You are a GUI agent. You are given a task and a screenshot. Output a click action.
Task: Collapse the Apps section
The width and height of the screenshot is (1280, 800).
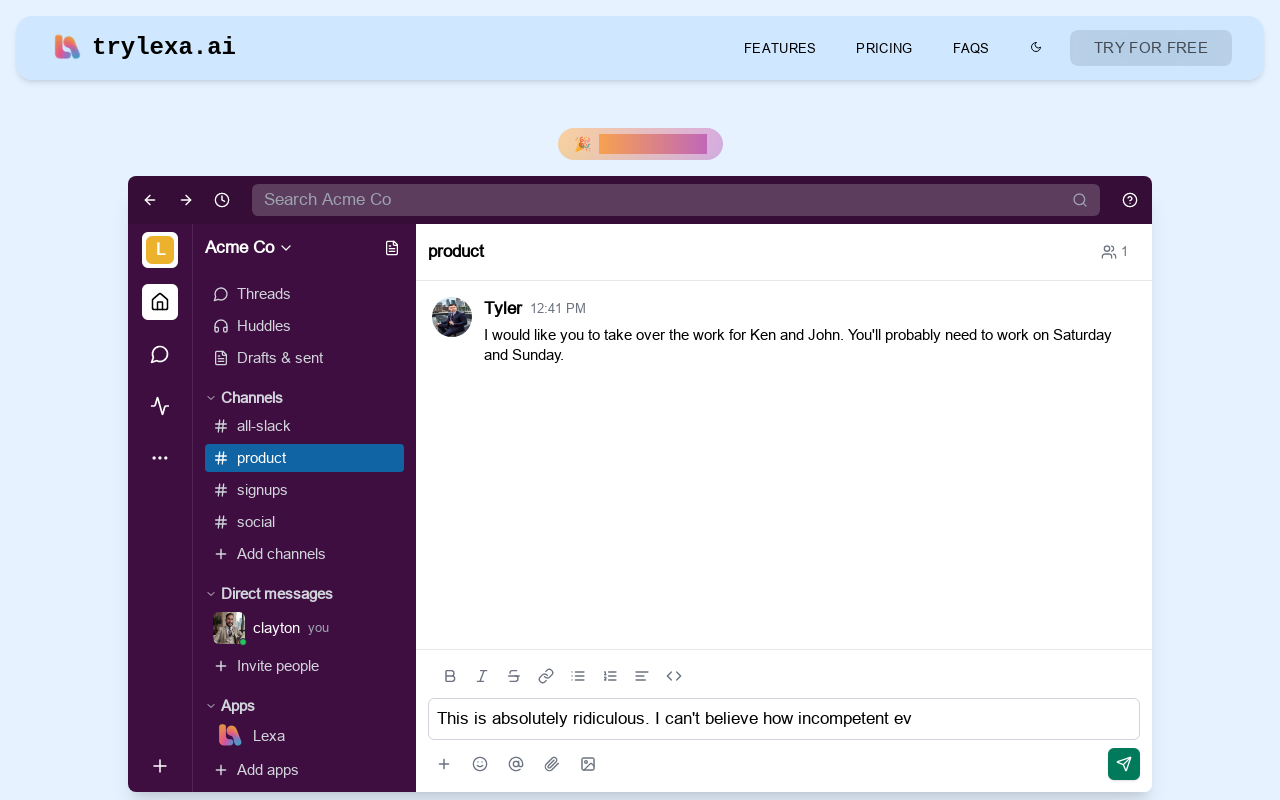[230, 706]
